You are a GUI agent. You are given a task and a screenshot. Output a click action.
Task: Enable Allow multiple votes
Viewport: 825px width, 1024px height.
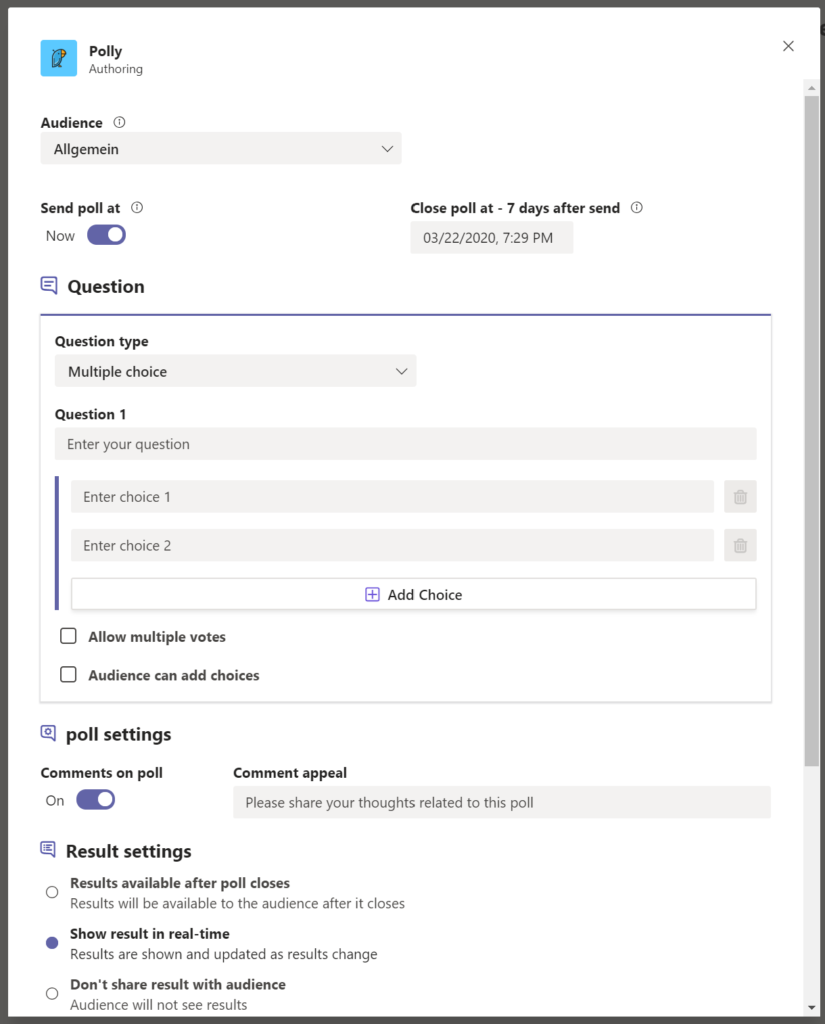(68, 635)
